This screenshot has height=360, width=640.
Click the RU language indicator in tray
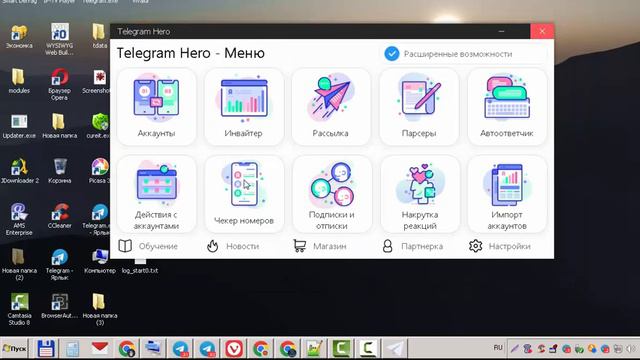point(498,348)
